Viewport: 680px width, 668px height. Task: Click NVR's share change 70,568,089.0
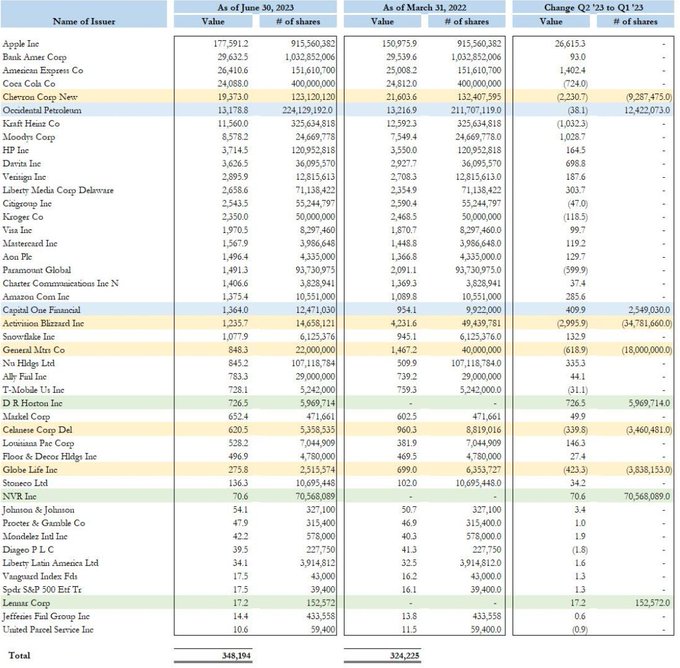pos(647,497)
